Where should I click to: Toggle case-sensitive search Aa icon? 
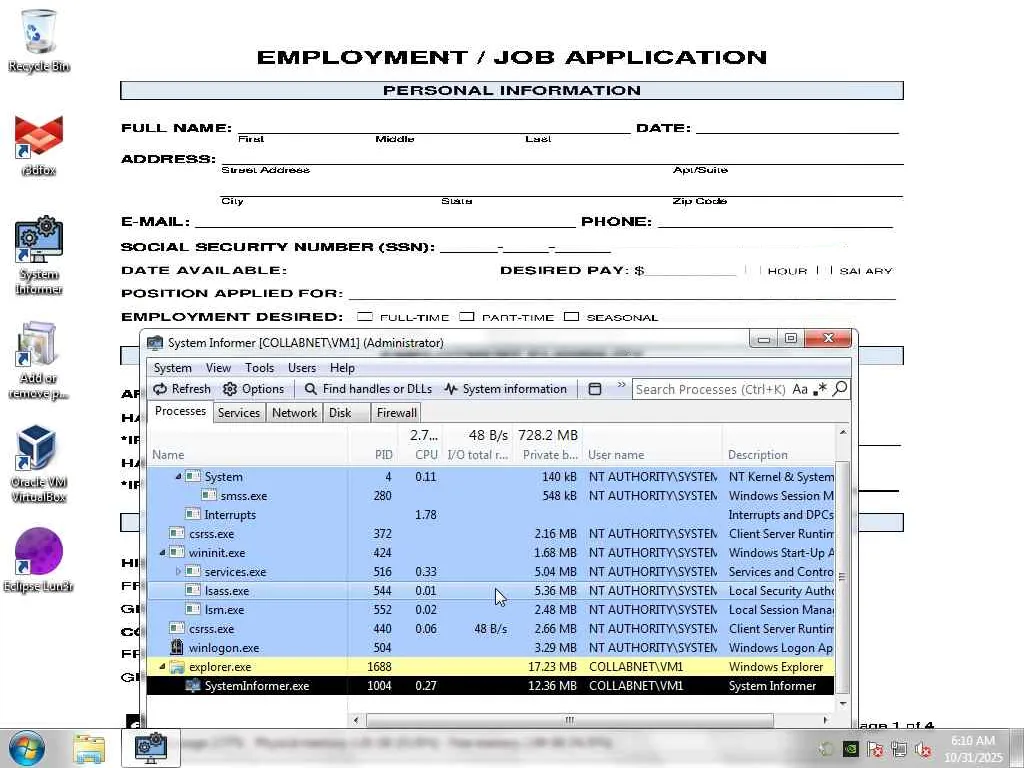click(800, 389)
